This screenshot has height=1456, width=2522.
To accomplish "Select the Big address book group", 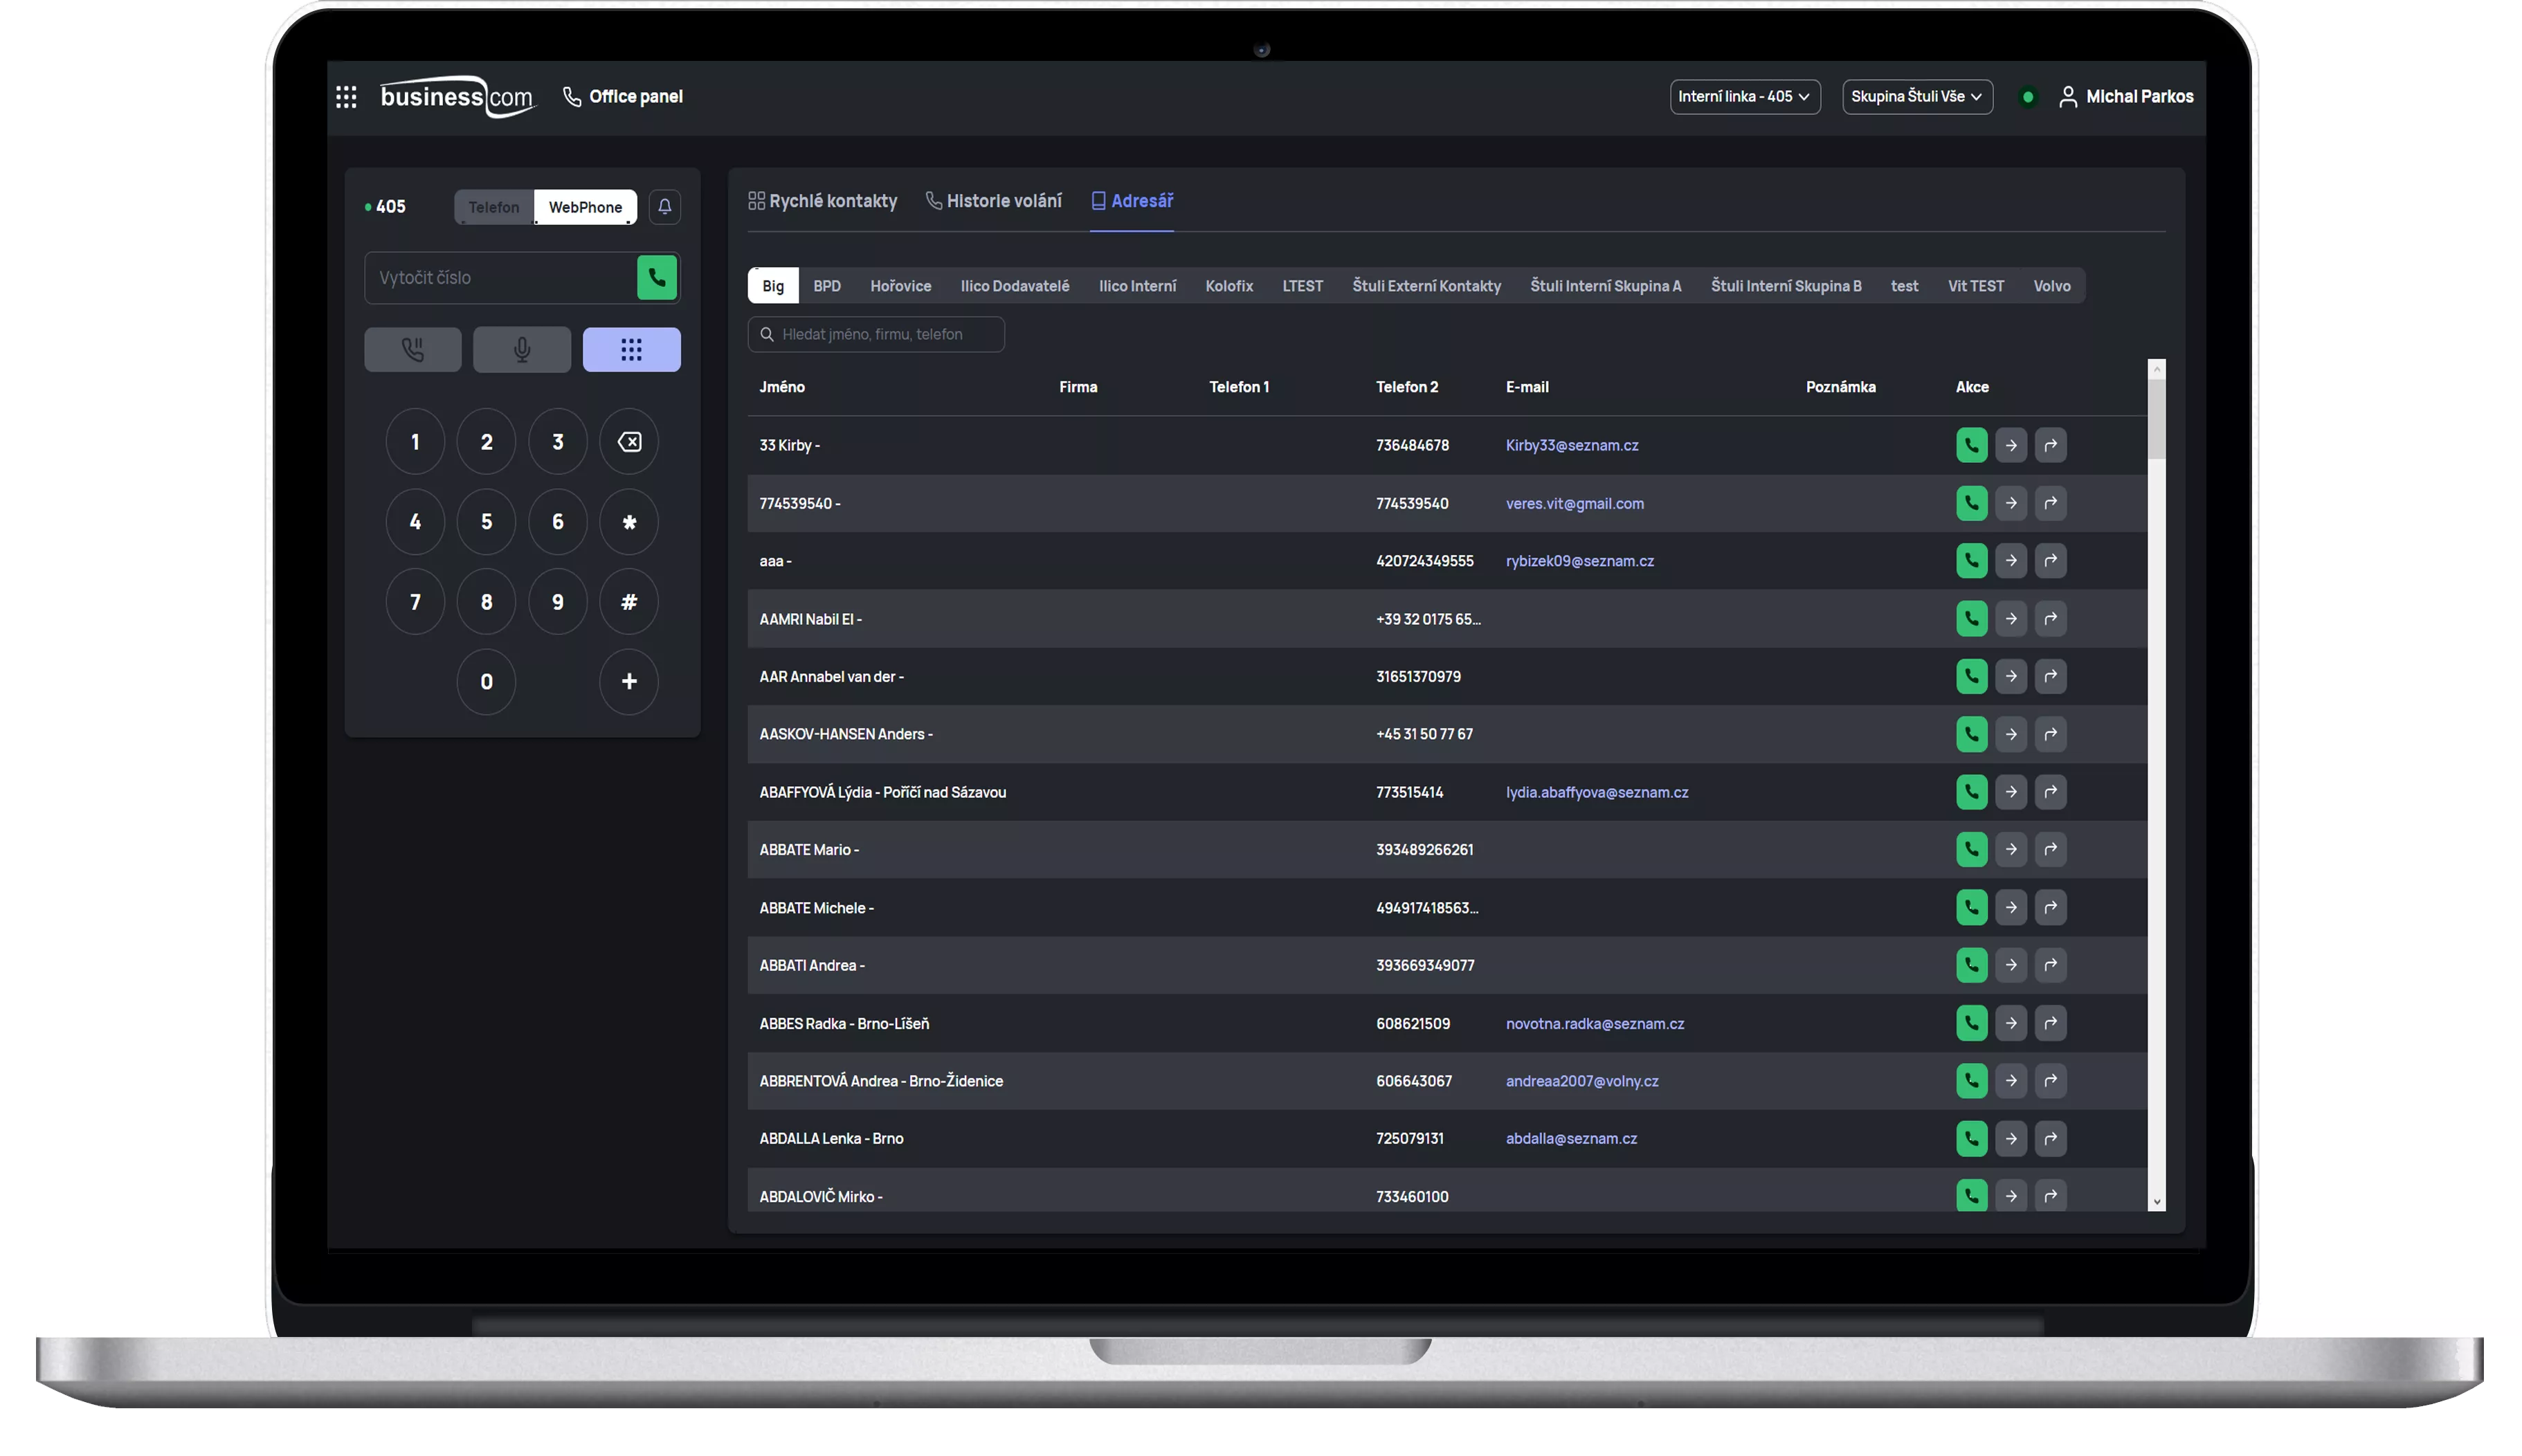I will (773, 286).
